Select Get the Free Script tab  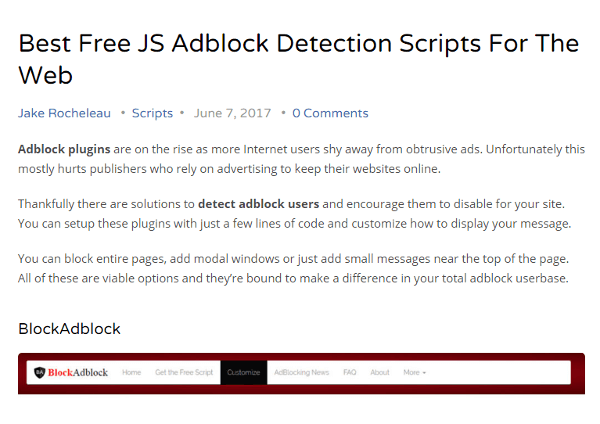click(184, 372)
